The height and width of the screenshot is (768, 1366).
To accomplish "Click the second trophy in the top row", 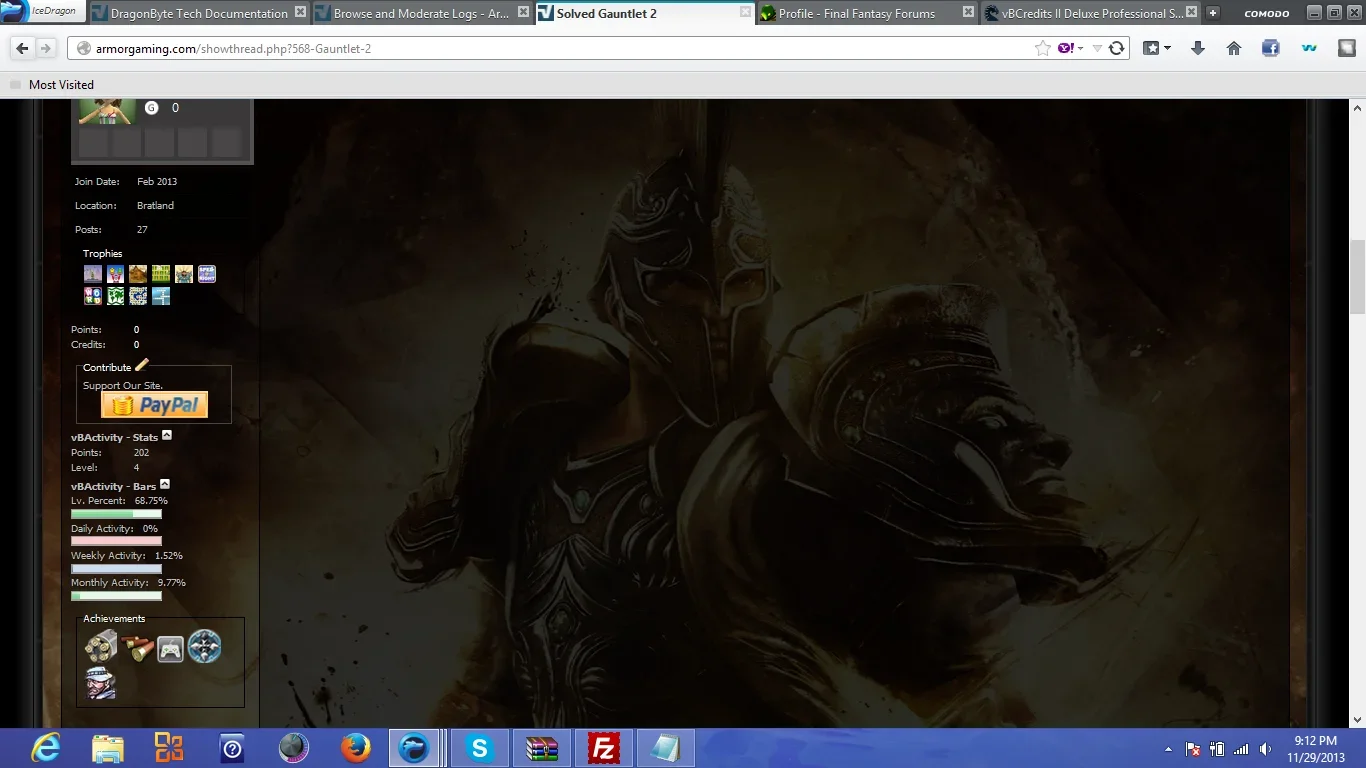I will pyautogui.click(x=116, y=274).
